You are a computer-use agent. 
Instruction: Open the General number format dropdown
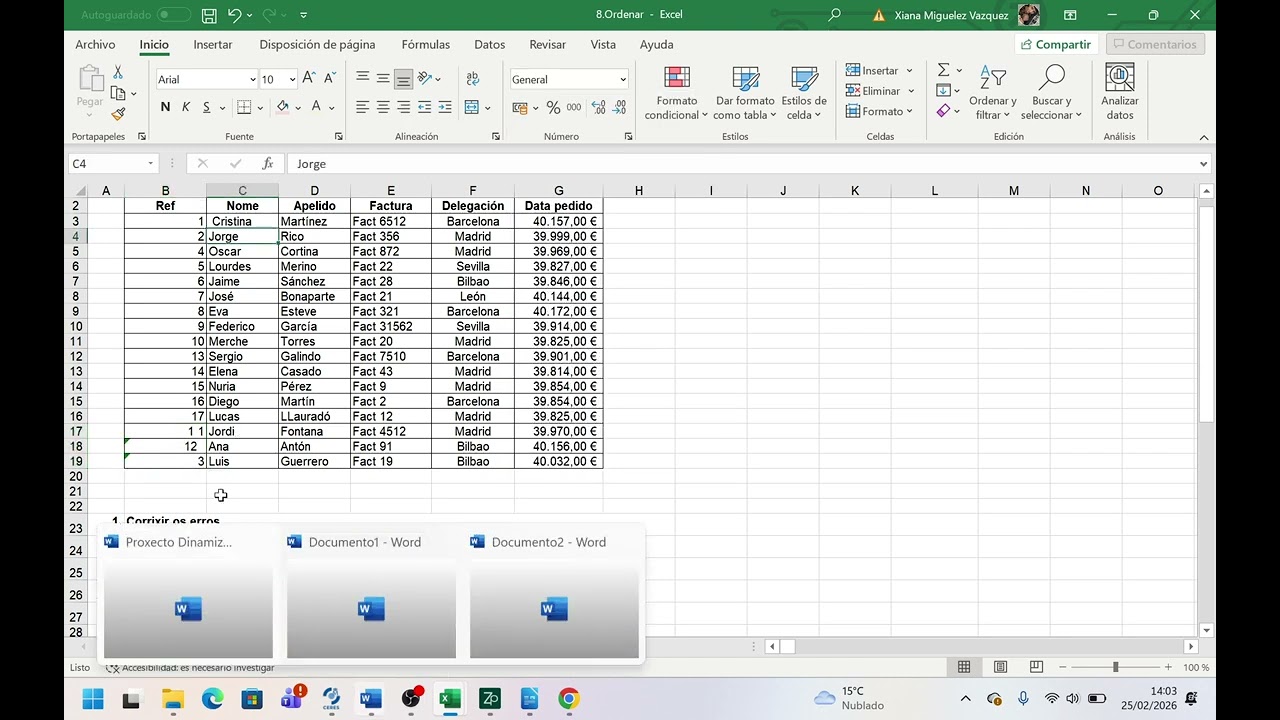(x=622, y=79)
